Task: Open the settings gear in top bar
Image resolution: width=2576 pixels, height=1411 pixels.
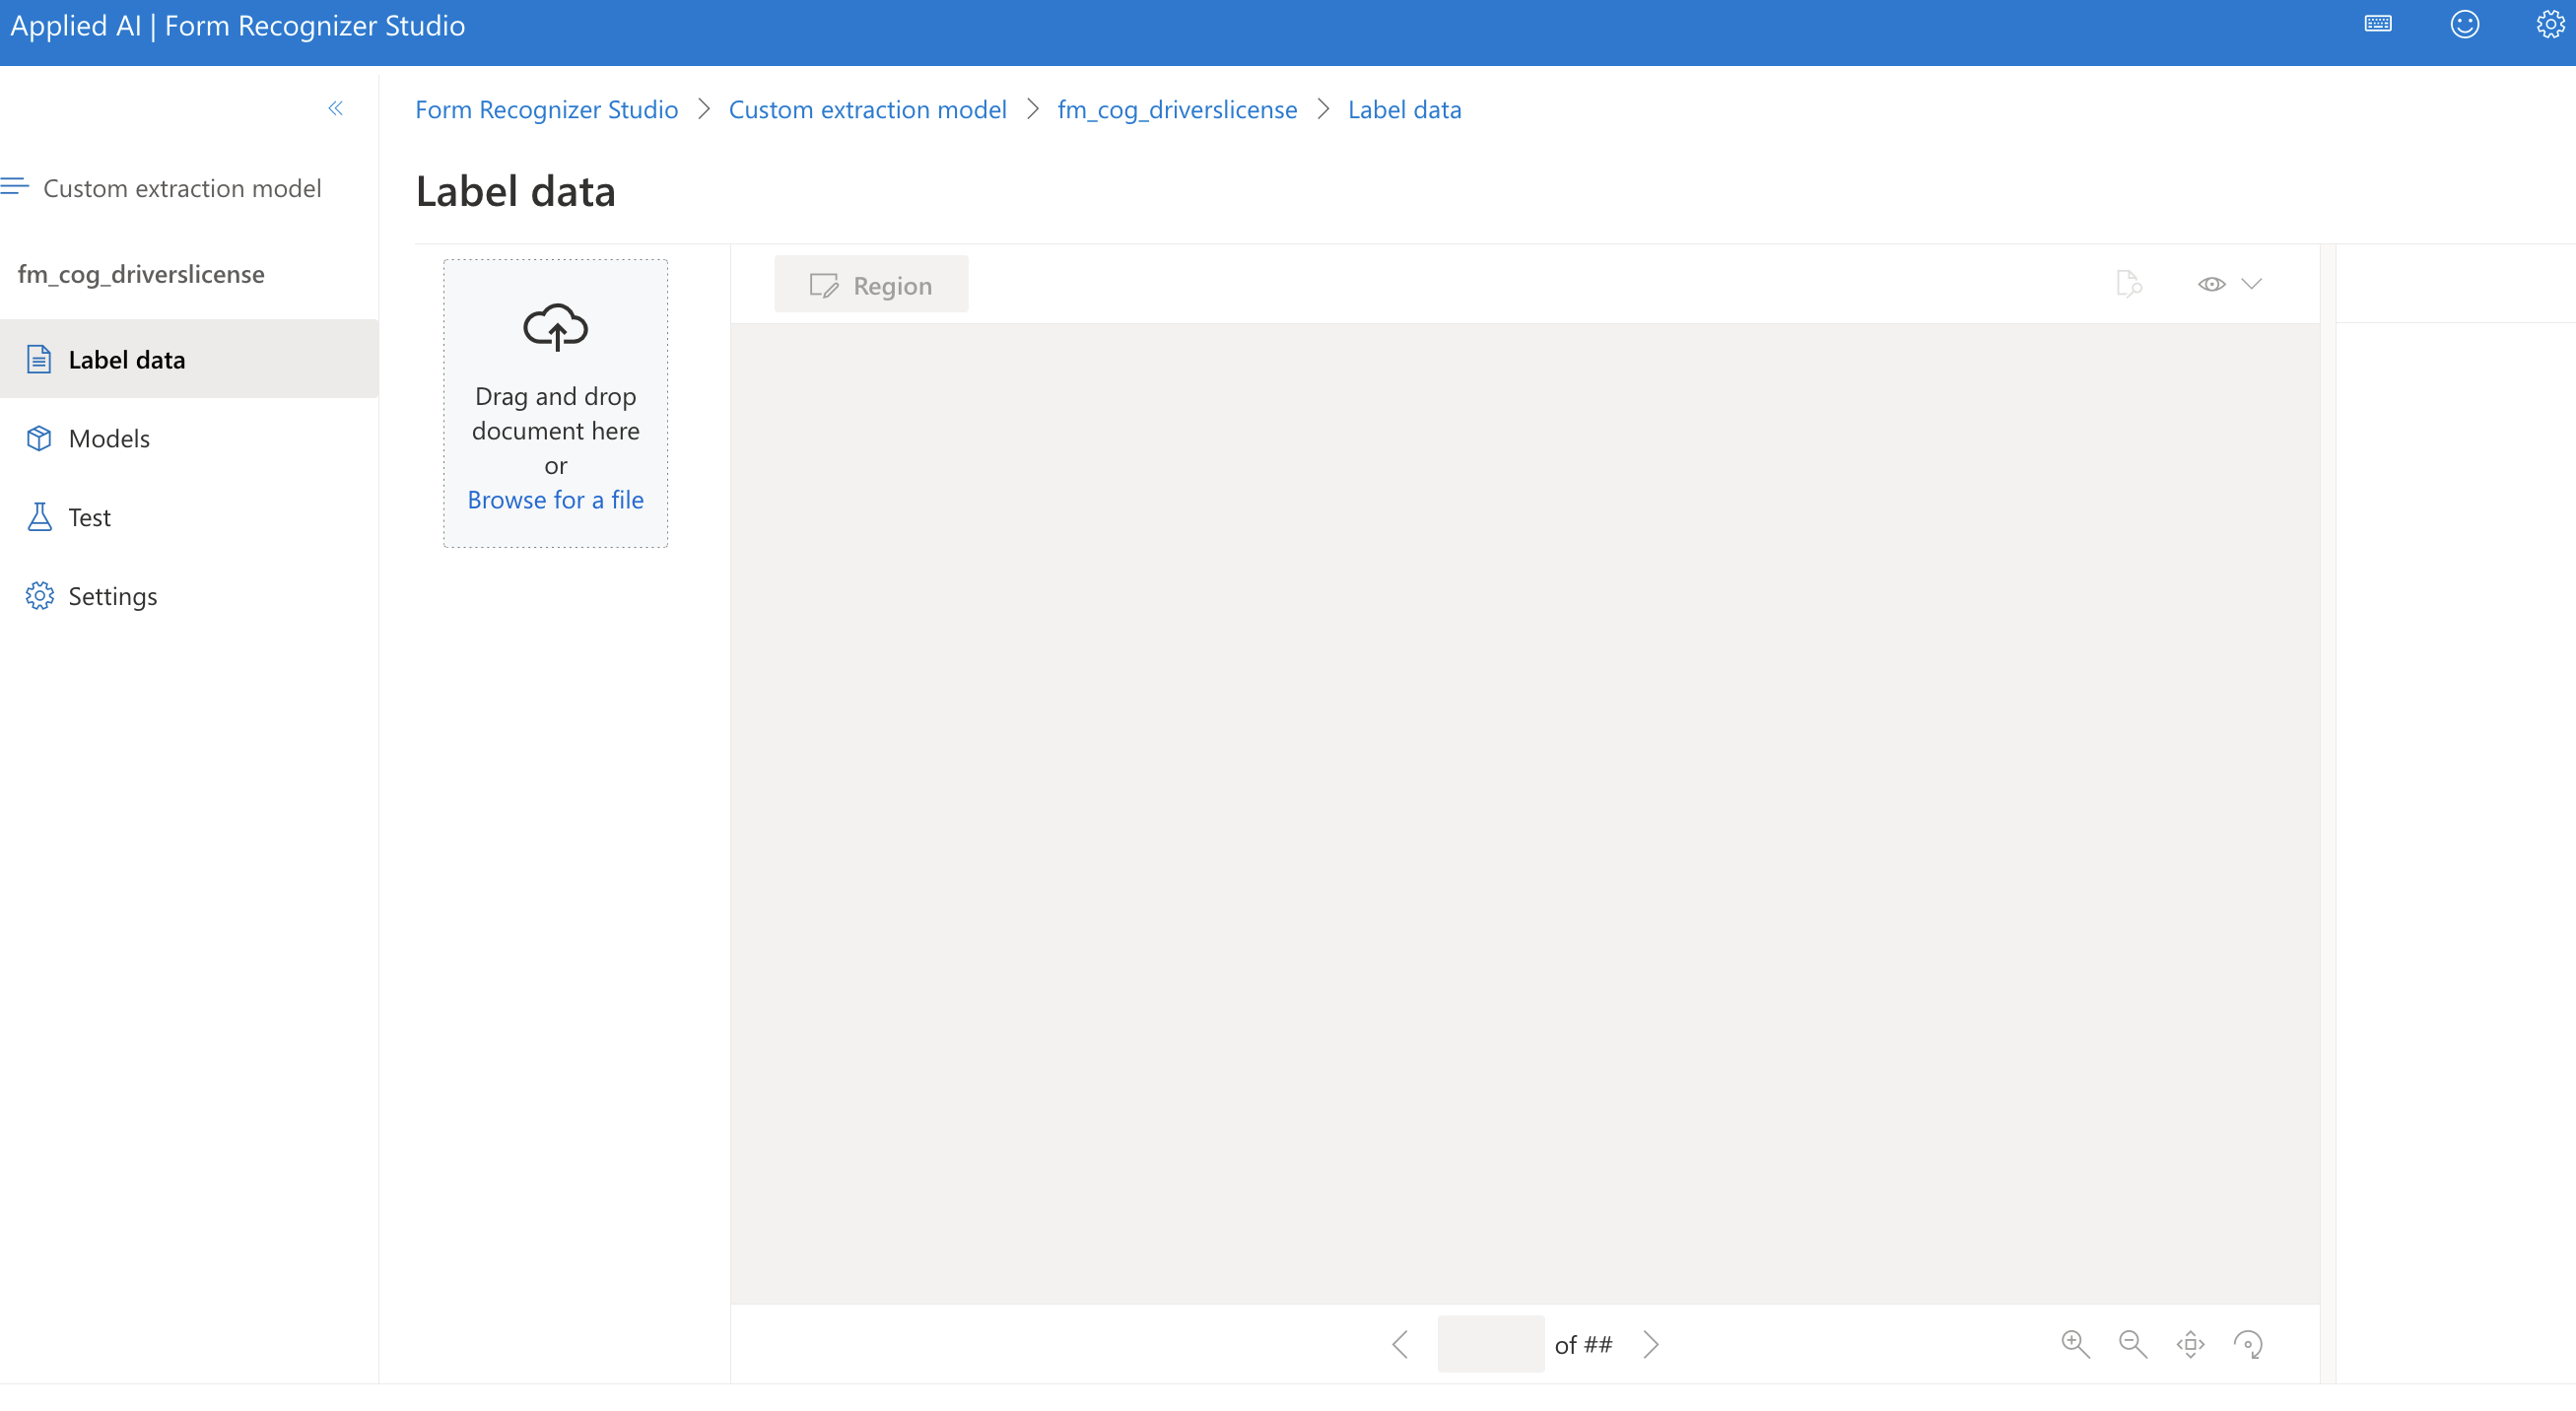Action: pyautogui.click(x=2550, y=24)
